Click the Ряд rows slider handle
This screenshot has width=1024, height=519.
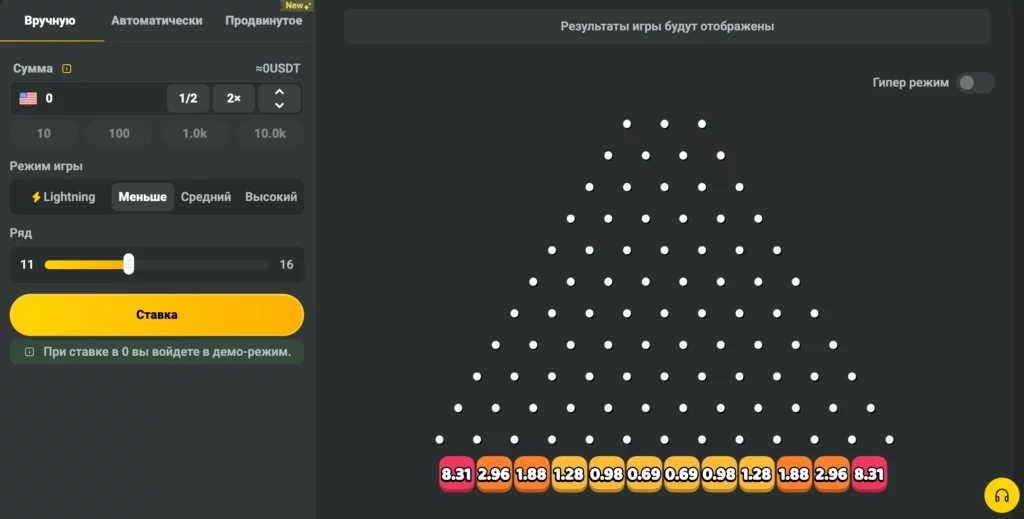coord(129,264)
